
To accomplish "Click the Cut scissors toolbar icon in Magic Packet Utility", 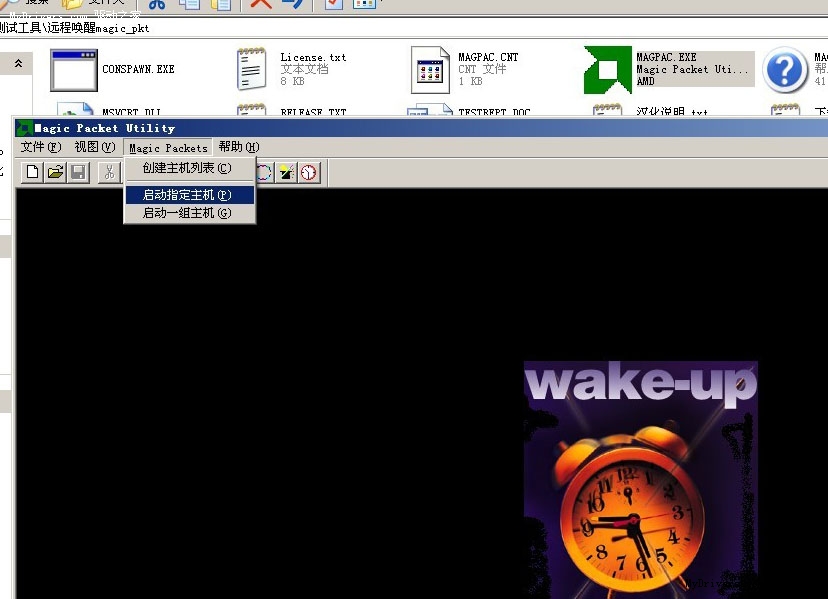I will 109,172.
